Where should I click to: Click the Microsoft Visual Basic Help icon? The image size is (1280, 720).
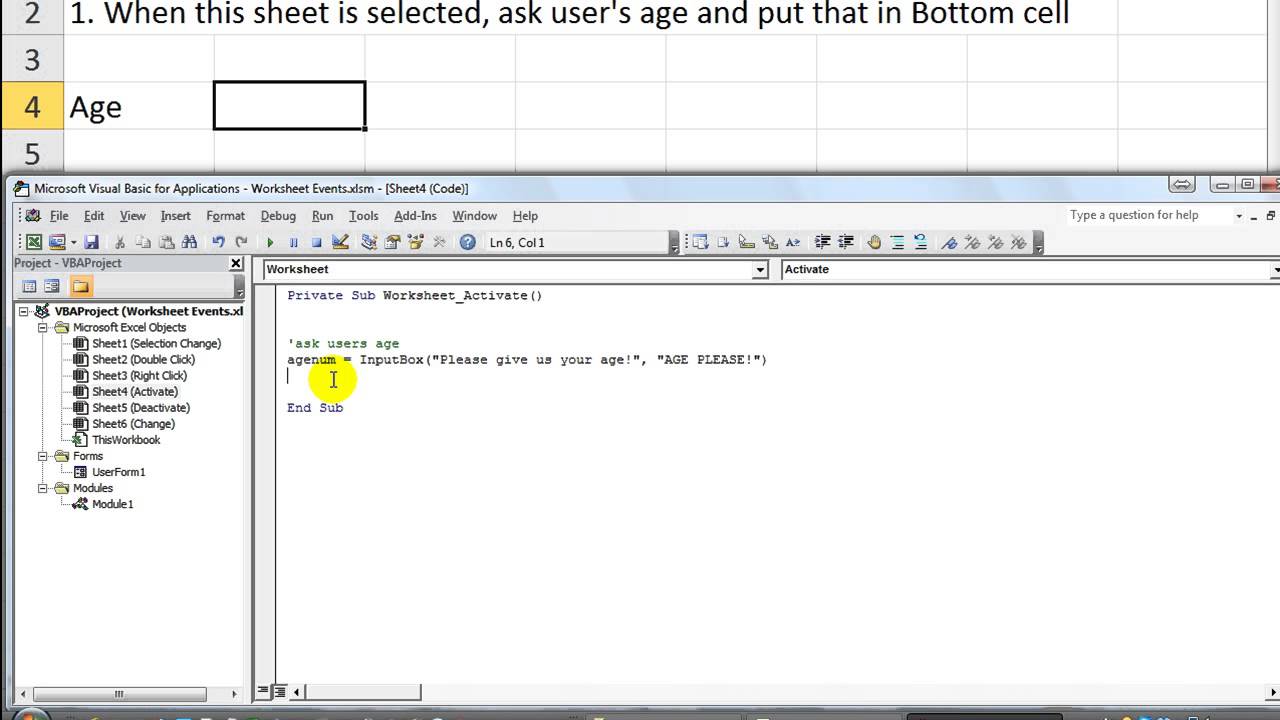click(467, 242)
